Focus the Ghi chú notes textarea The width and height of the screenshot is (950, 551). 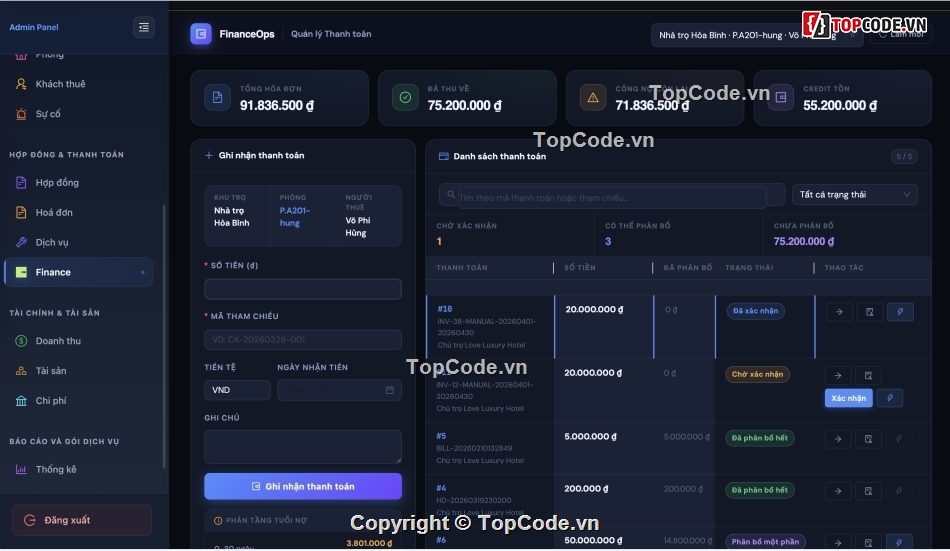point(303,447)
